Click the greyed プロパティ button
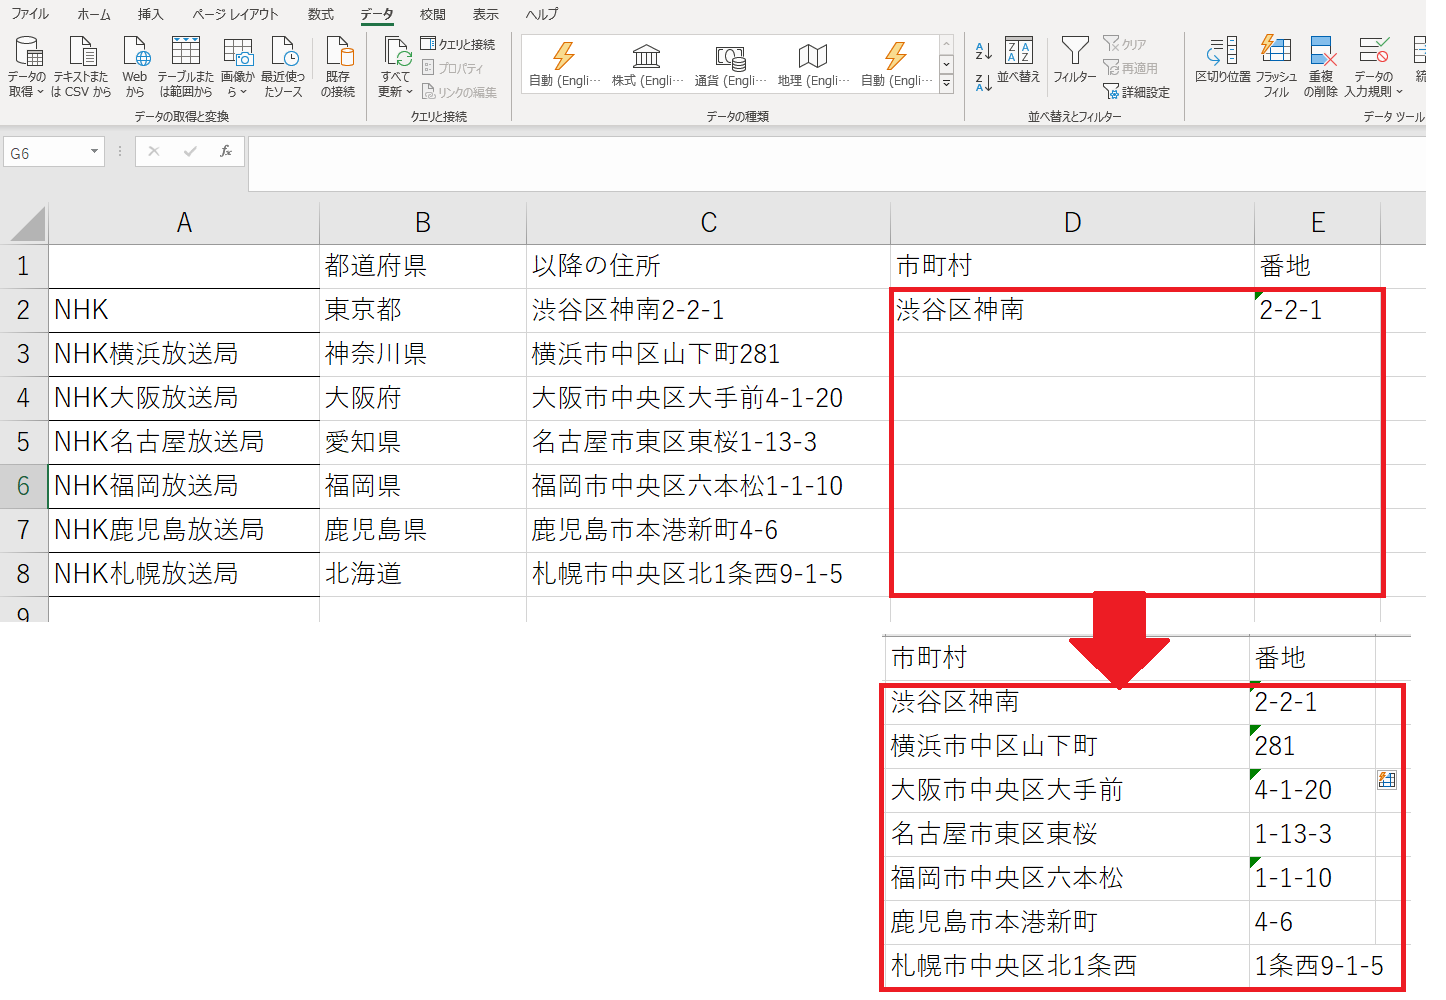Viewport: 1446px width, 1000px height. 453,68
